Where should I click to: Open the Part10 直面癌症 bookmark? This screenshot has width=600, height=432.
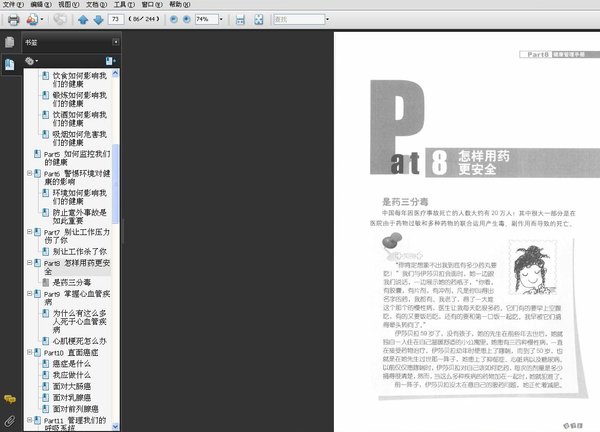click(x=71, y=352)
